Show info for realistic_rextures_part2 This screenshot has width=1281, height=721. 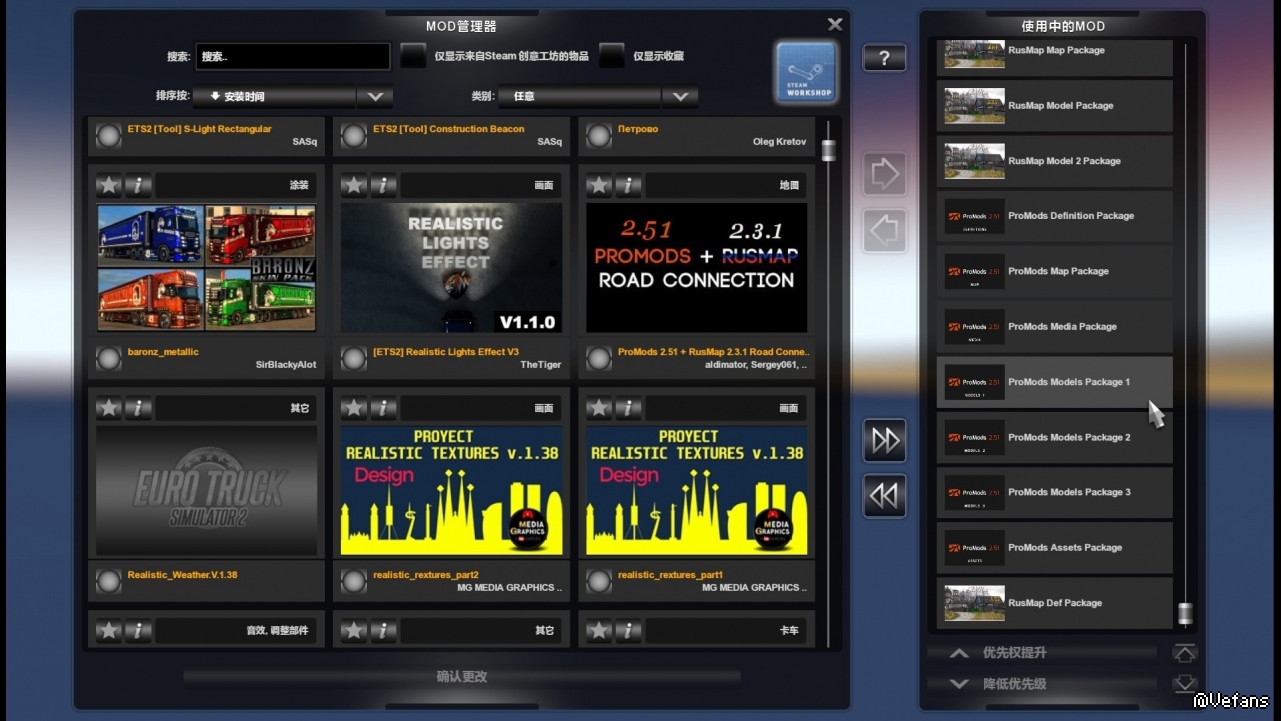(383, 408)
